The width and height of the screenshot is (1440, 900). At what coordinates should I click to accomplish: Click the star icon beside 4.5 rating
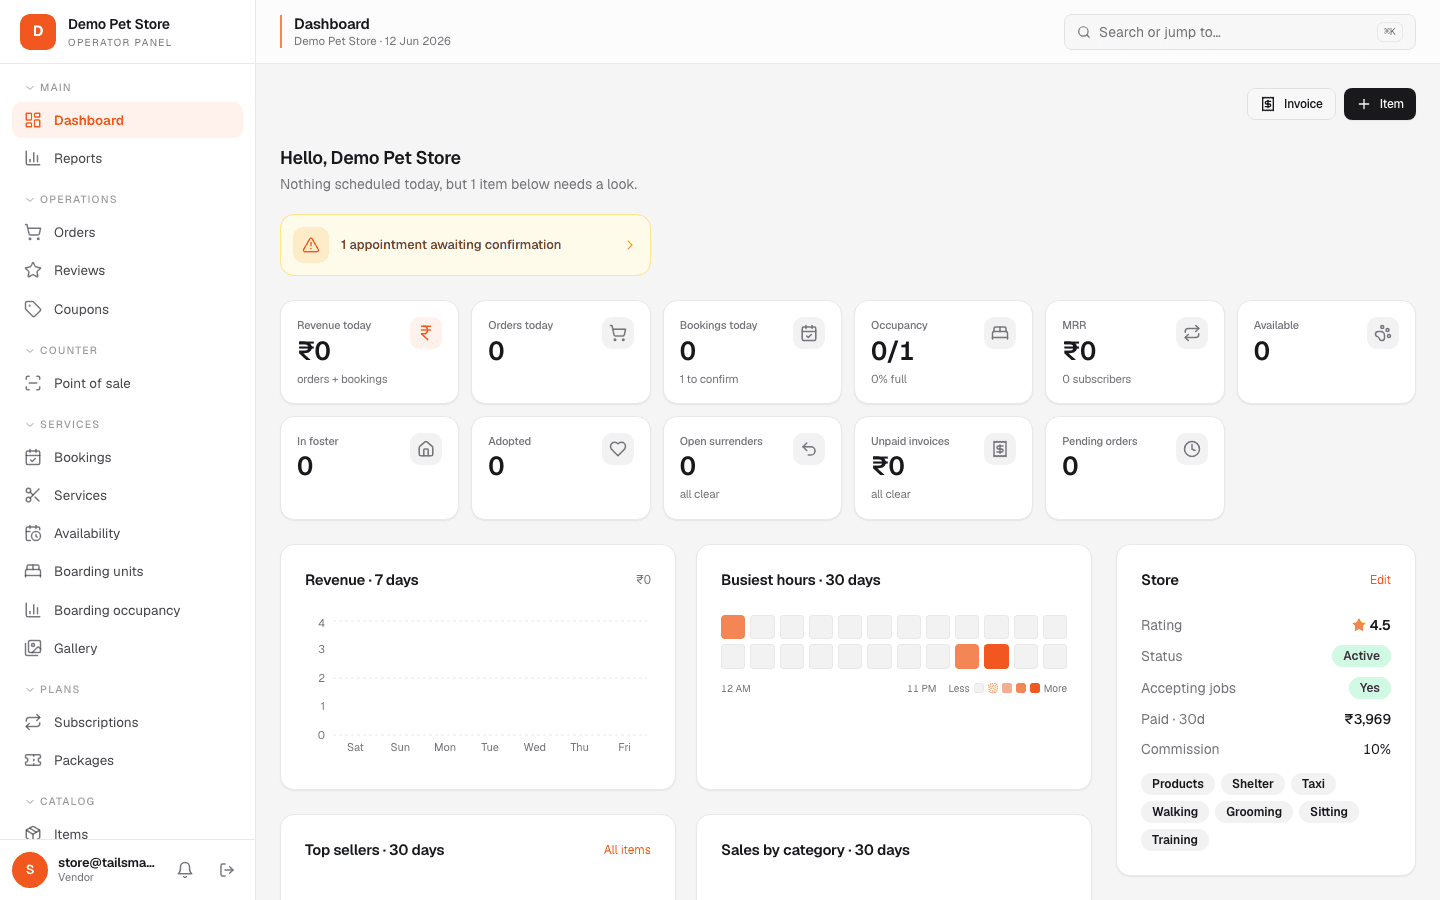pyautogui.click(x=1359, y=625)
